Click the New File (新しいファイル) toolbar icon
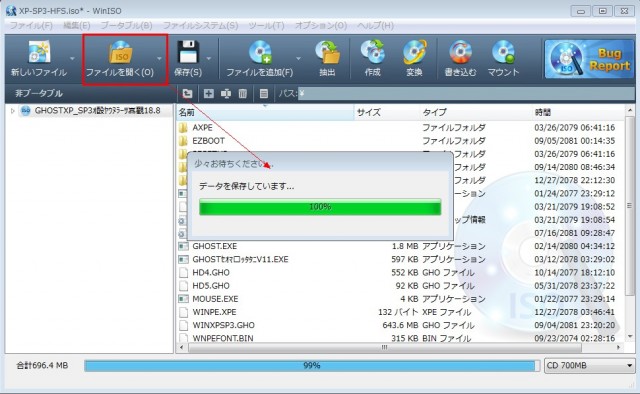Viewport: 640px width, 394px height. click(39, 52)
